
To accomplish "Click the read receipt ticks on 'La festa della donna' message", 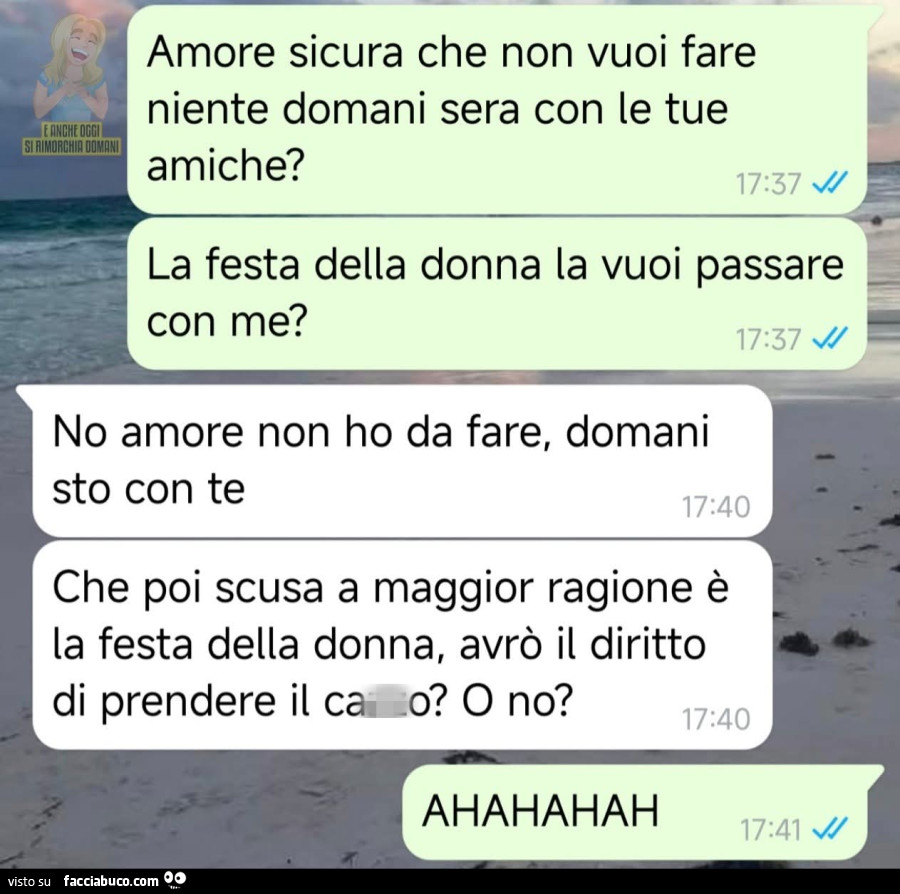I will [830, 338].
